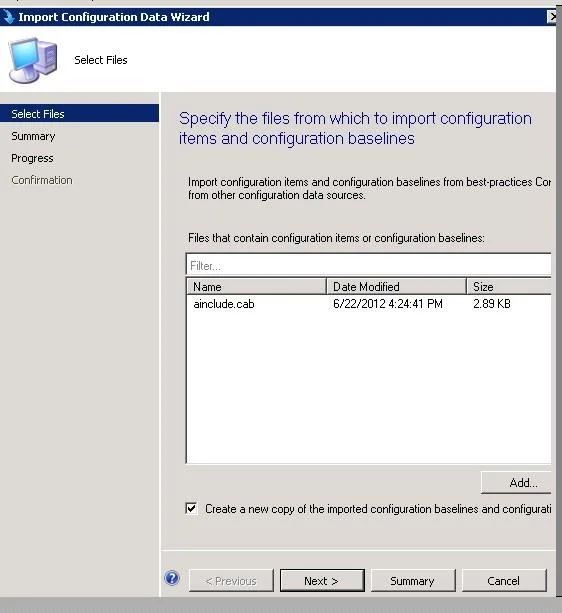Click the Next > button
Image resolution: width=562 pixels, height=613 pixels.
[322, 581]
